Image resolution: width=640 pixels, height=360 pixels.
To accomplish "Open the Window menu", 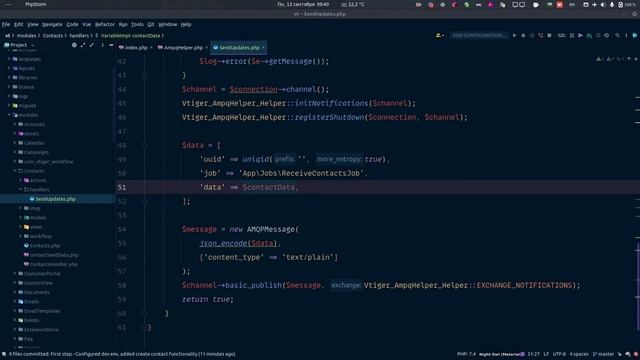I will (167, 24).
